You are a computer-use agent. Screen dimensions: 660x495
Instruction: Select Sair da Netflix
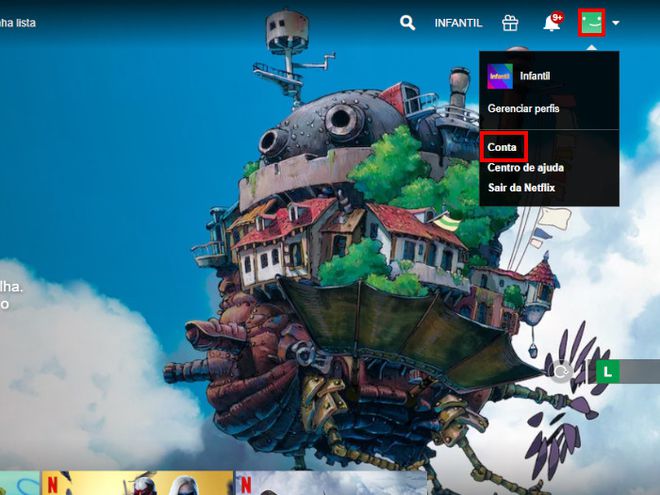coord(521,187)
